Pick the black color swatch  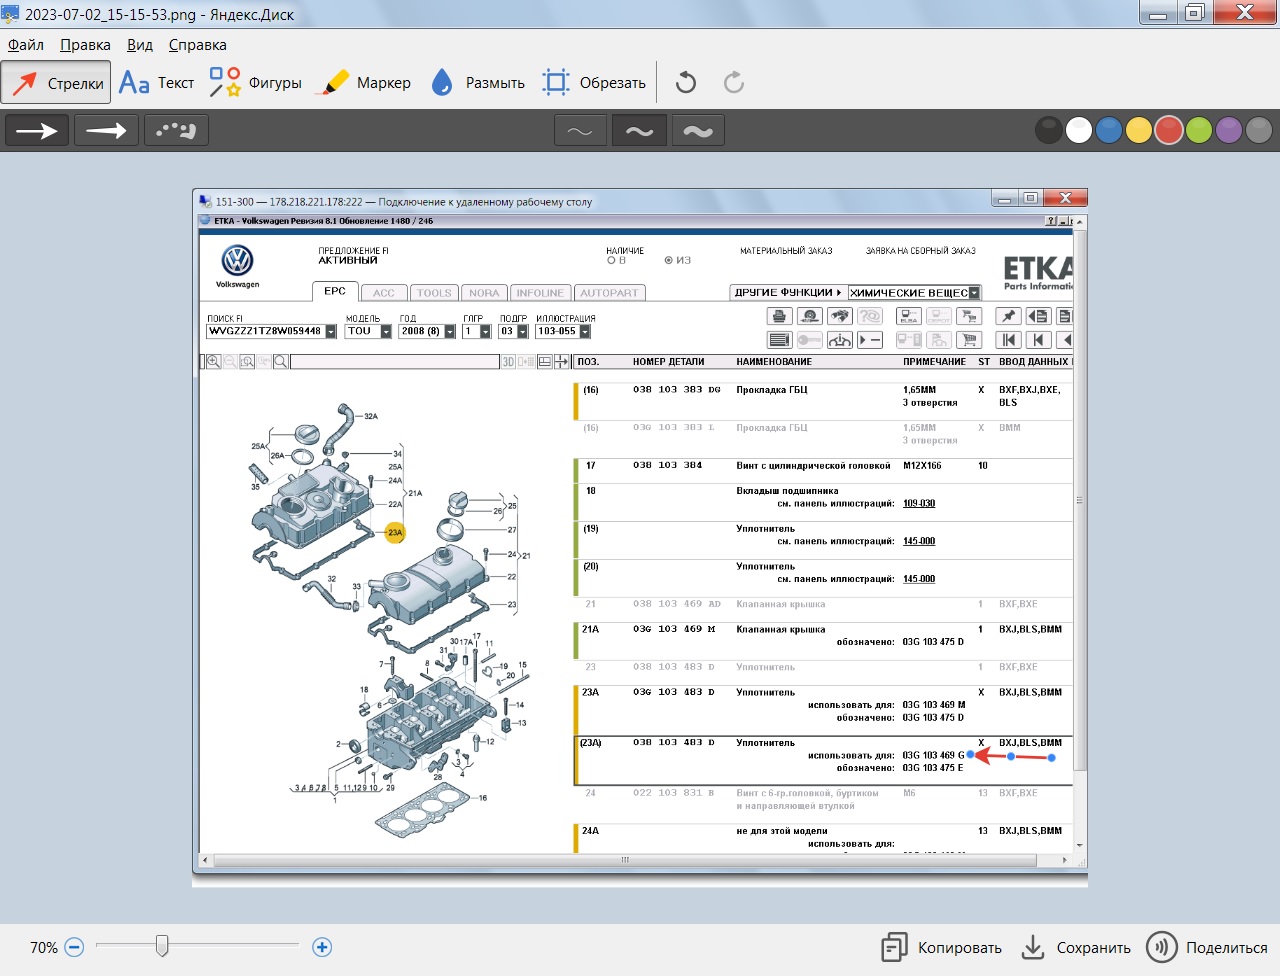coord(1049,130)
